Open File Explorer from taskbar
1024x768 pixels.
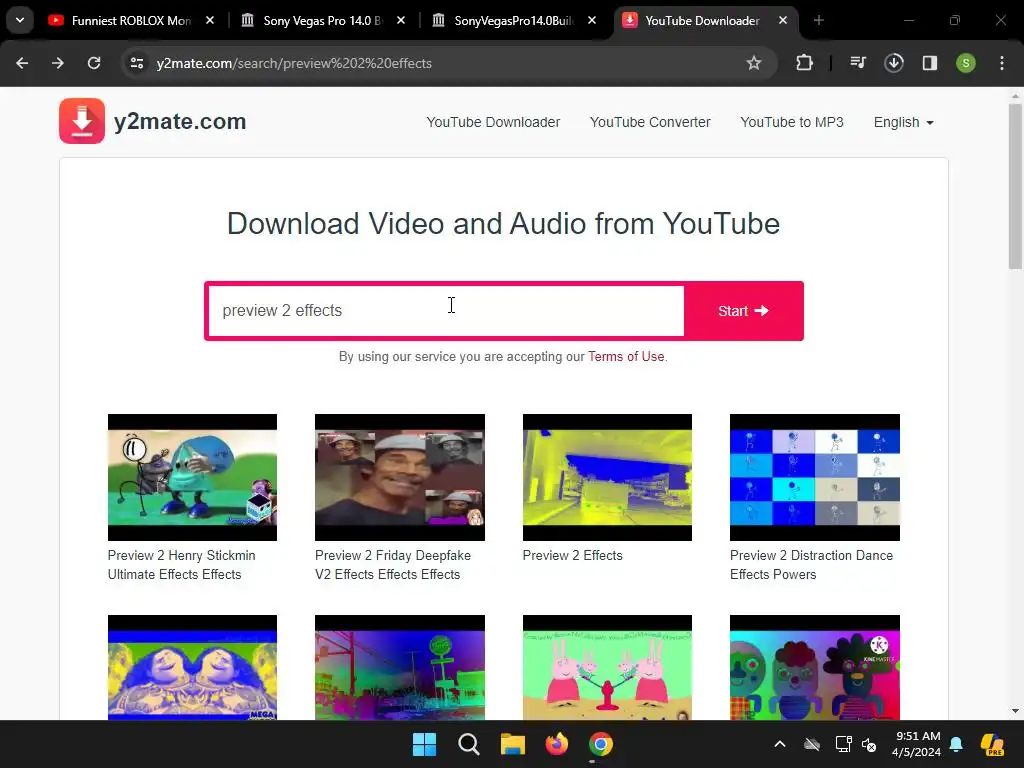tap(513, 744)
